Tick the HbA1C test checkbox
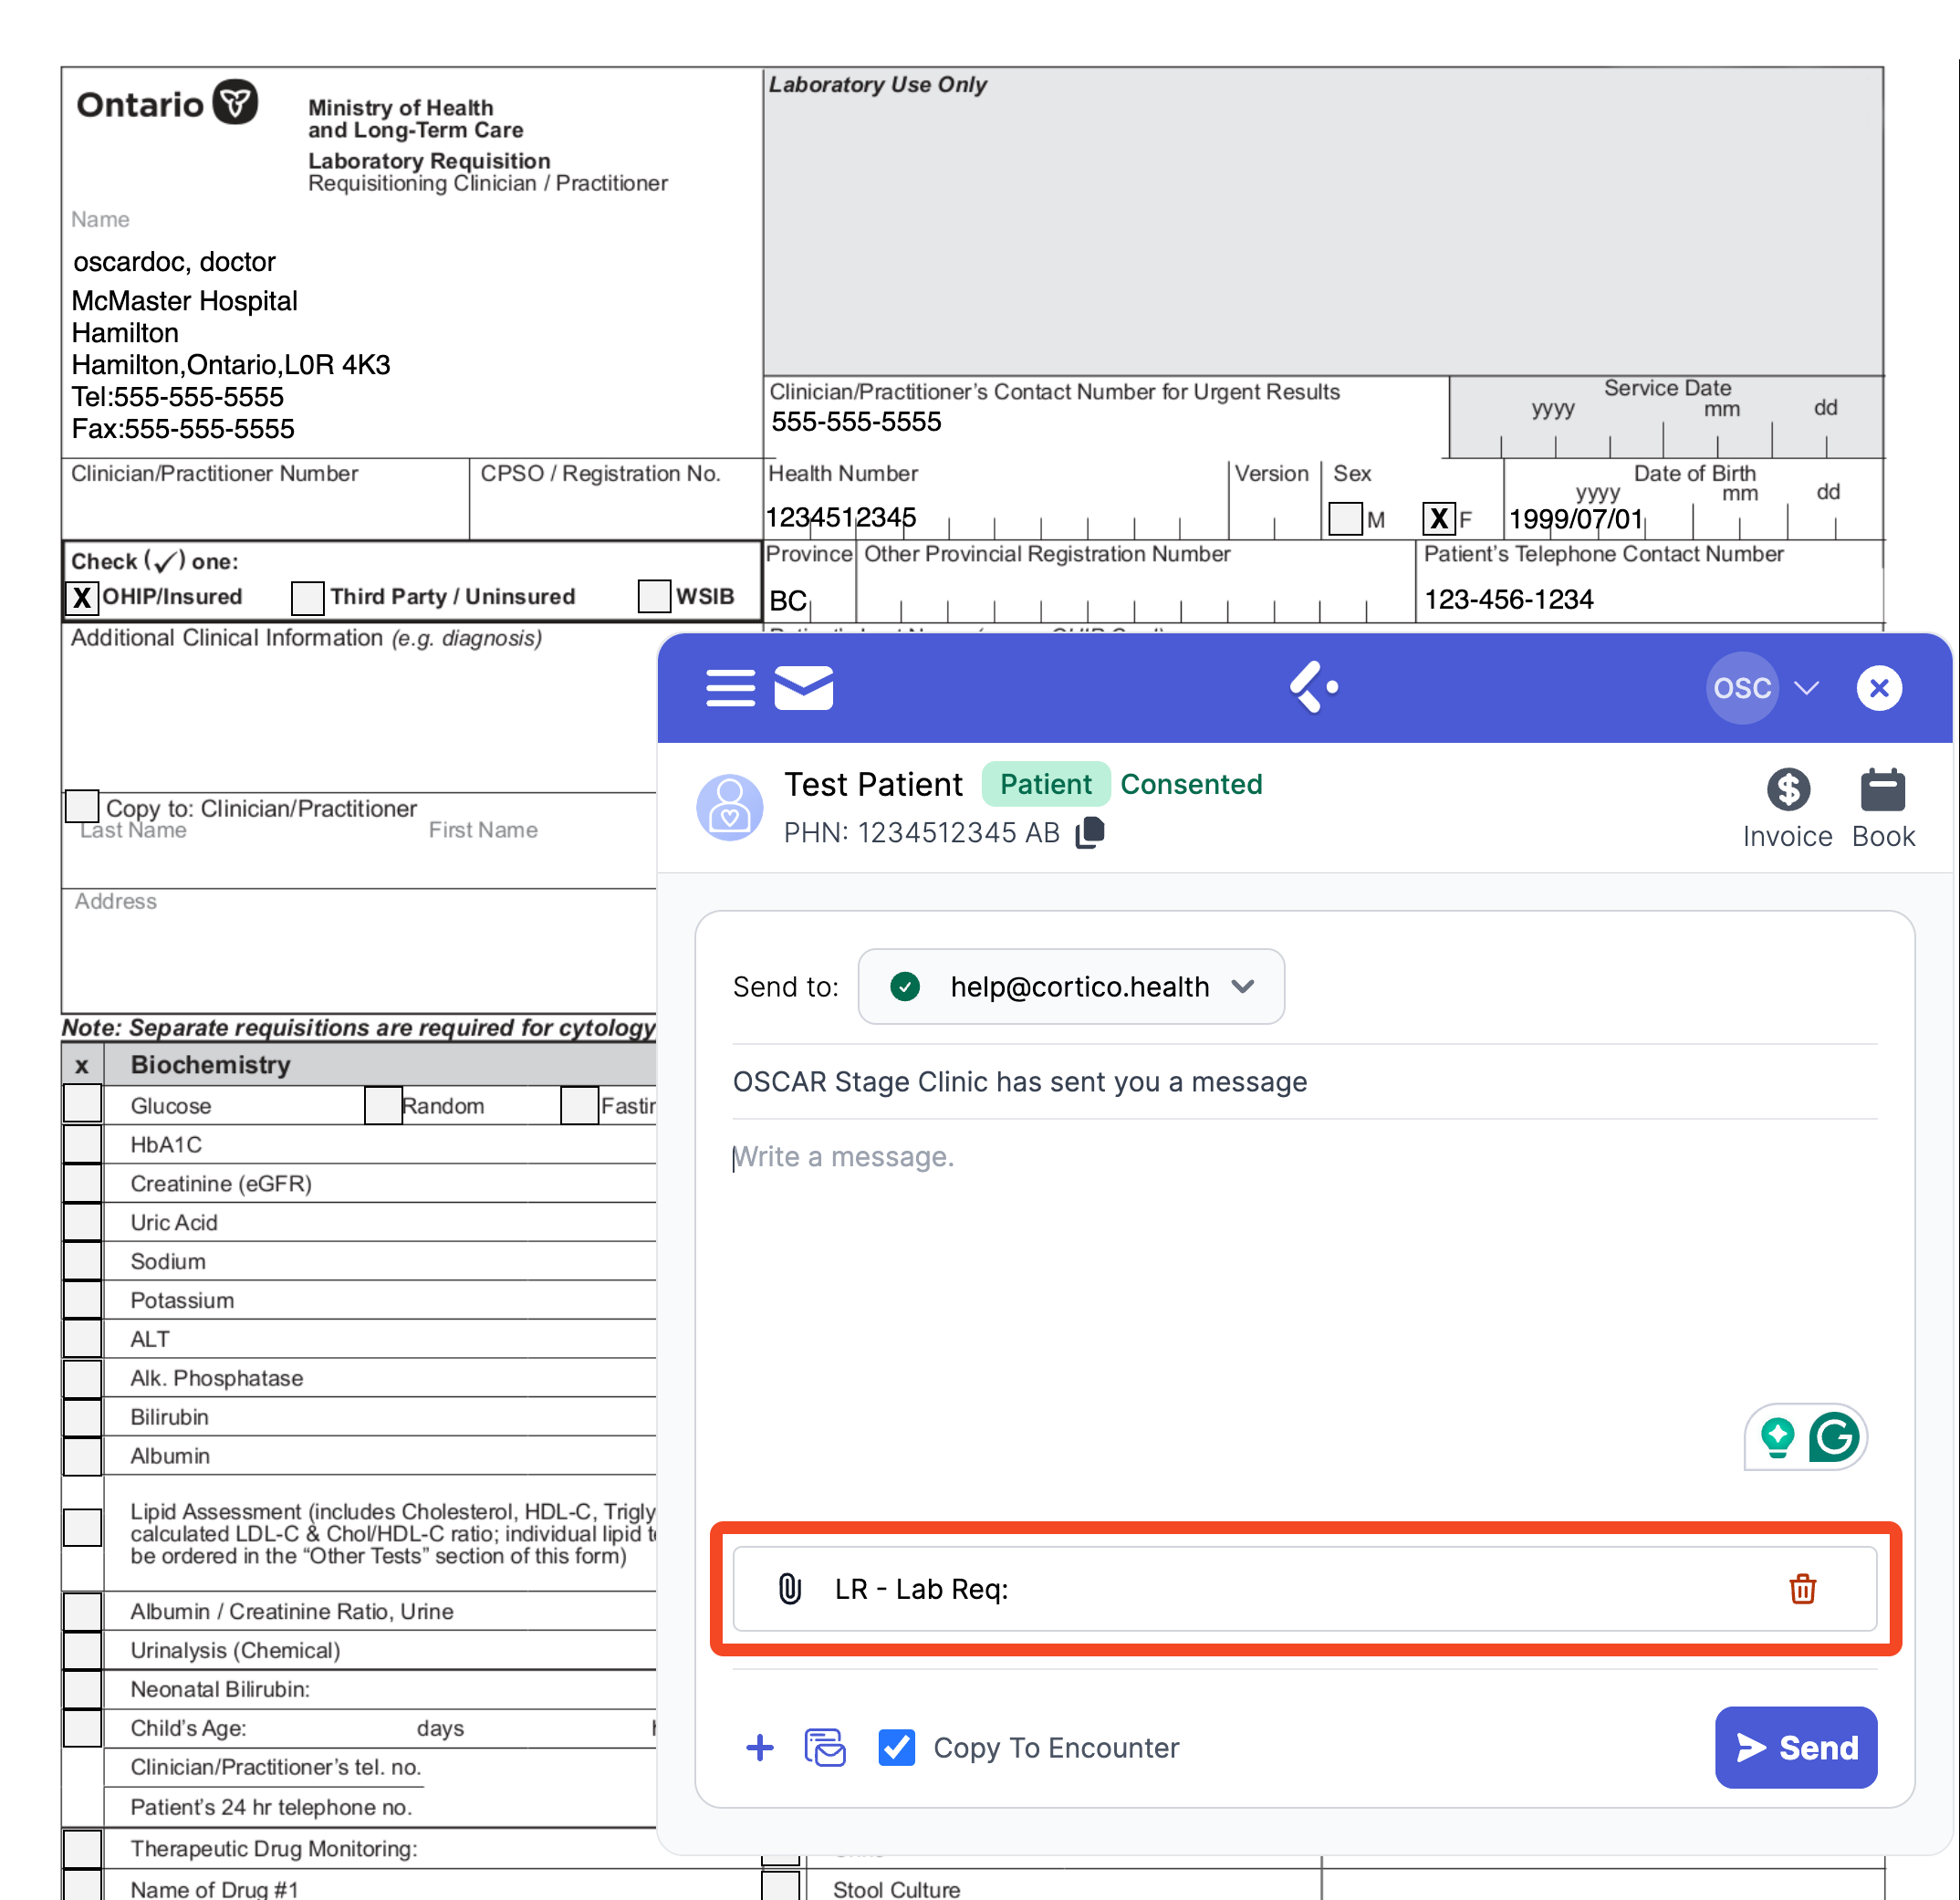This screenshot has height=1900, width=1960. tap(82, 1144)
